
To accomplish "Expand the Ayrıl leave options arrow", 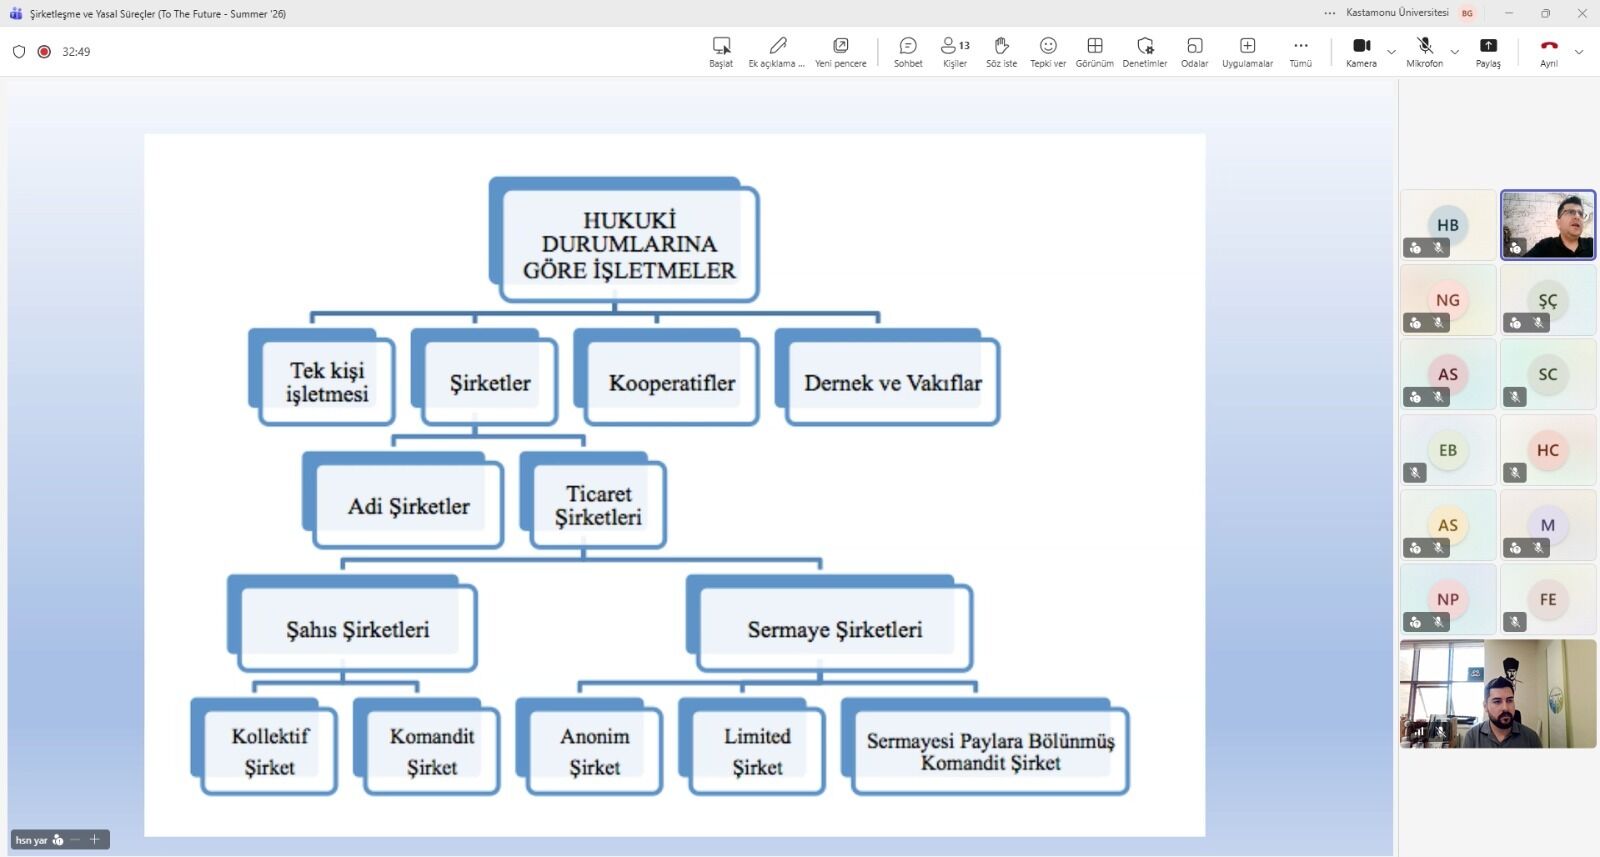I will click(1579, 52).
